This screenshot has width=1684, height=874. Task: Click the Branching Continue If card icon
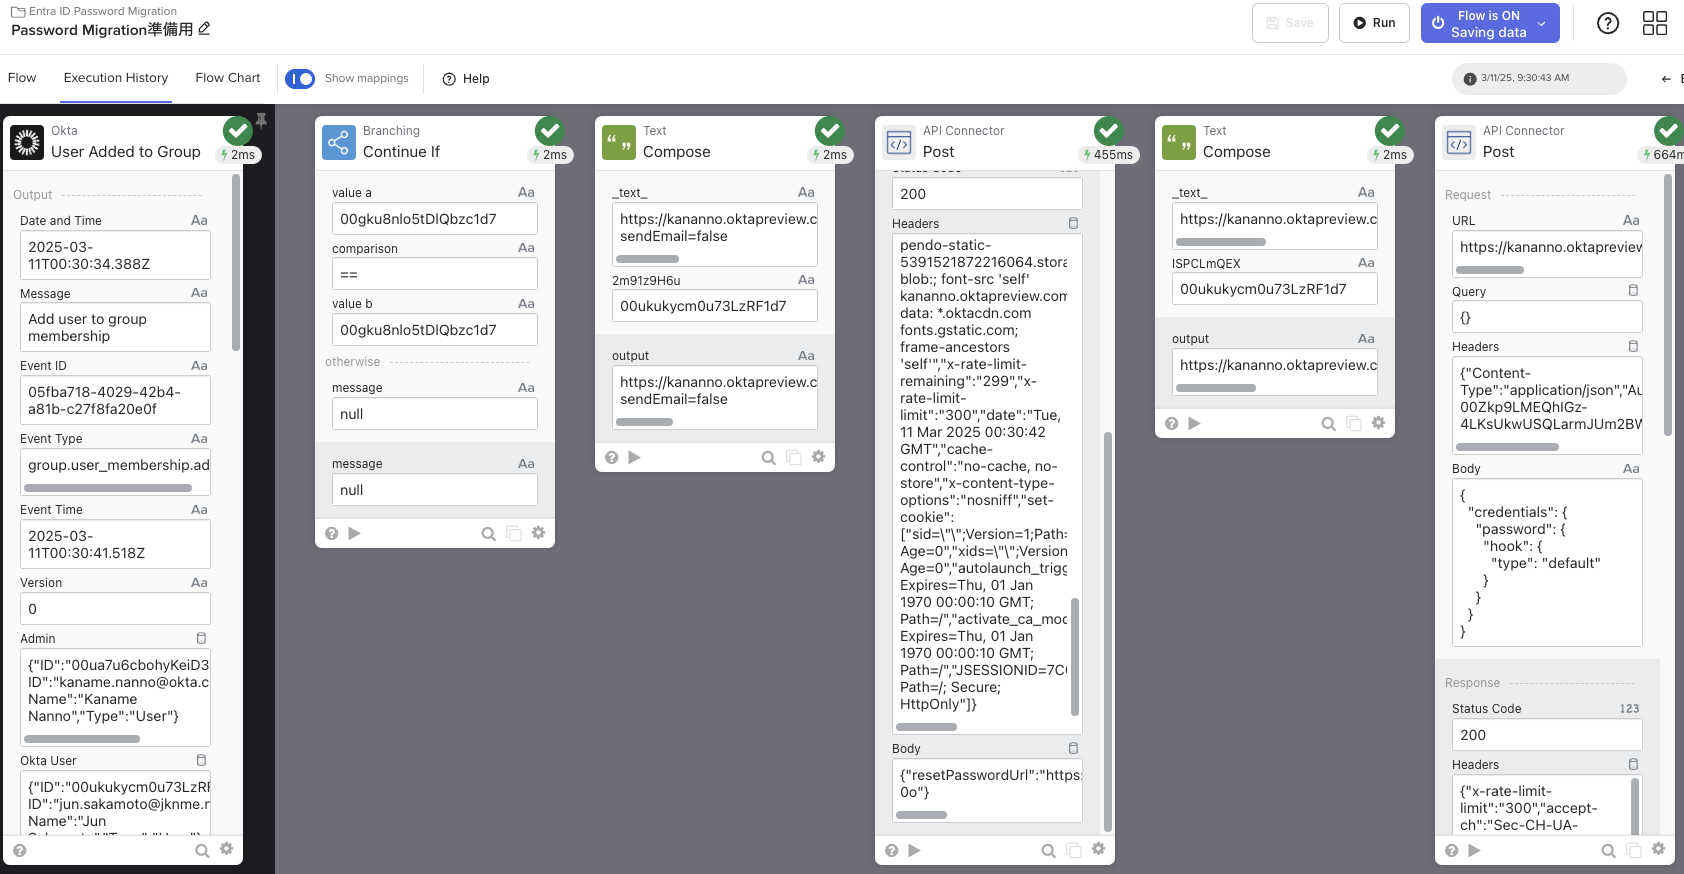pos(339,142)
